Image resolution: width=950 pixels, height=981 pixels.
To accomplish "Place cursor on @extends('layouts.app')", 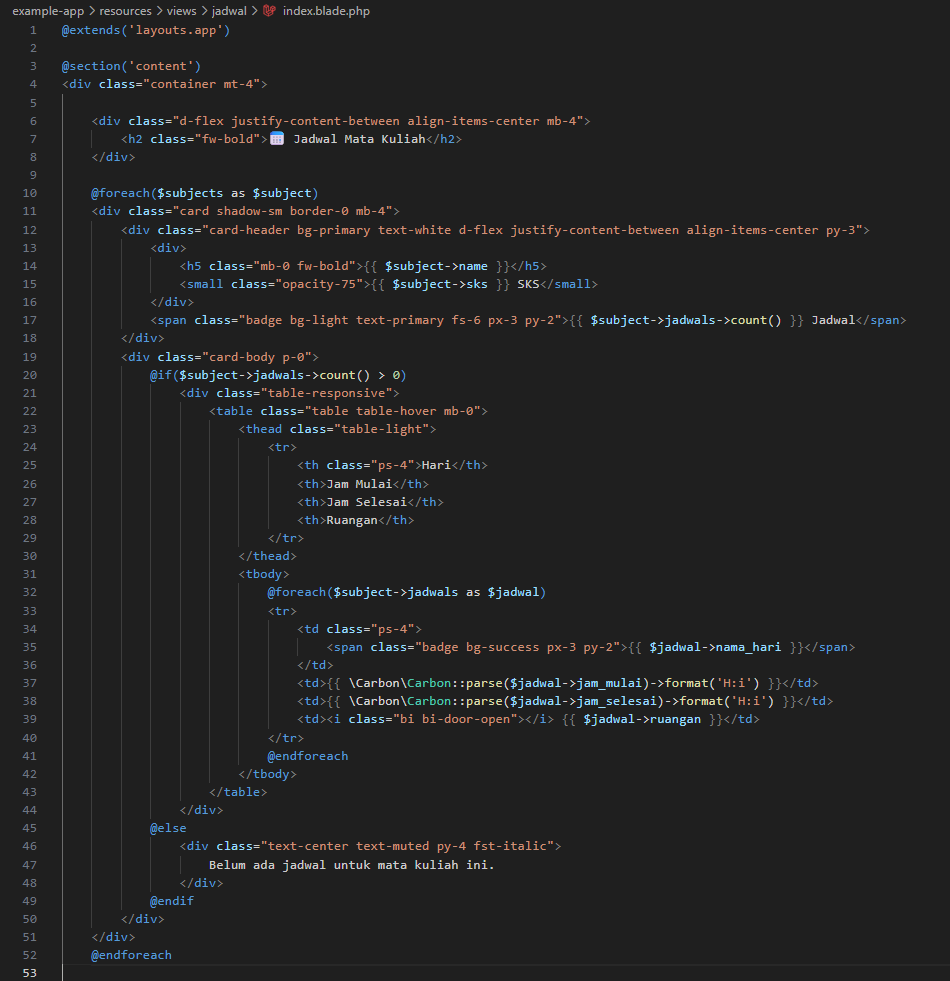I will click(146, 30).
